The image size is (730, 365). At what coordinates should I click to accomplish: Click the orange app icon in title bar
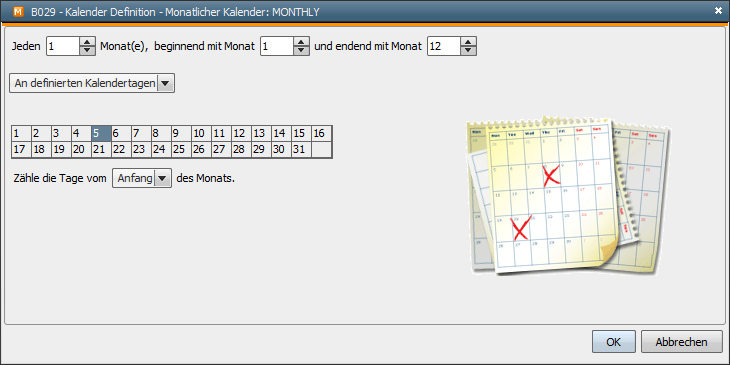click(19, 12)
